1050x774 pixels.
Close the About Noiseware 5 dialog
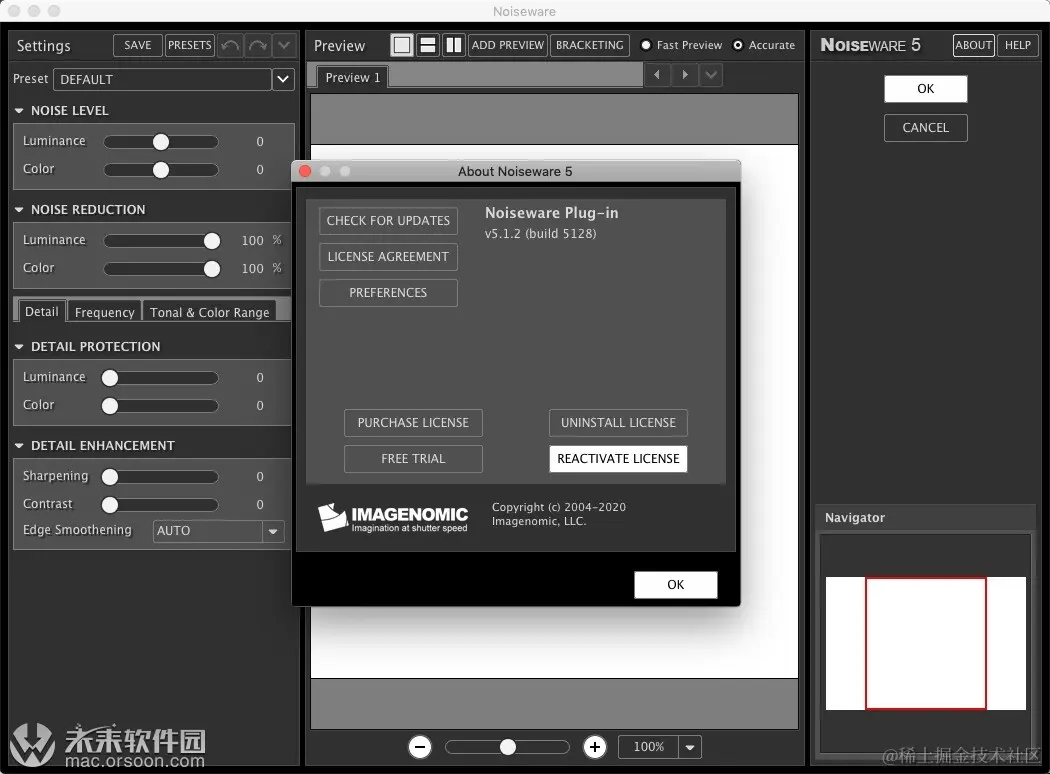pos(305,171)
